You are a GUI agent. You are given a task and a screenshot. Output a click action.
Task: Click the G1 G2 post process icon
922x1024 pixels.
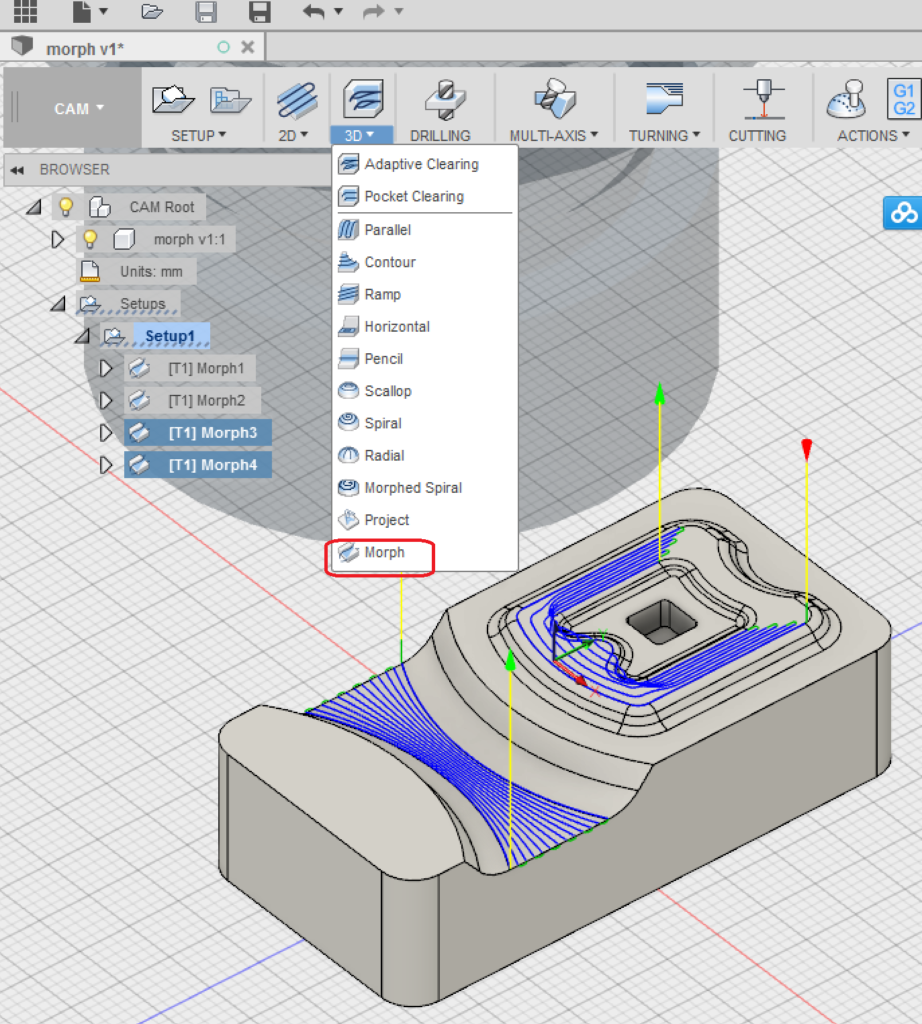(903, 100)
